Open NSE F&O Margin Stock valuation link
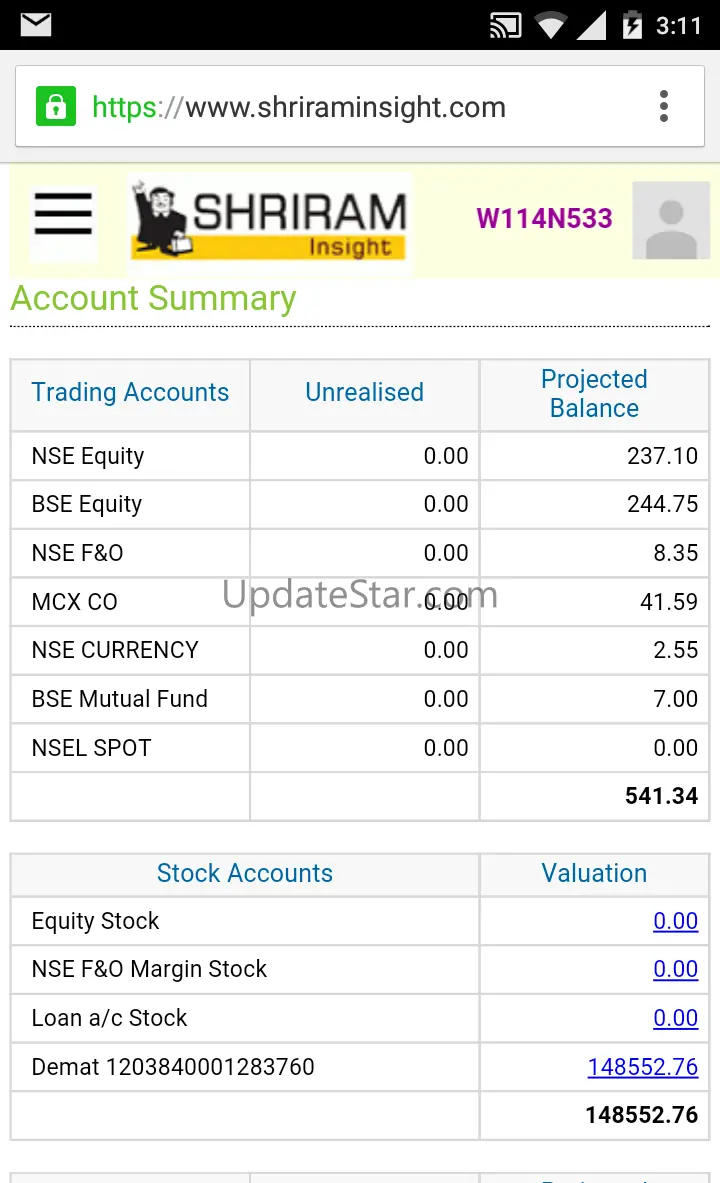Image resolution: width=720 pixels, height=1183 pixels. pyautogui.click(x=675, y=969)
